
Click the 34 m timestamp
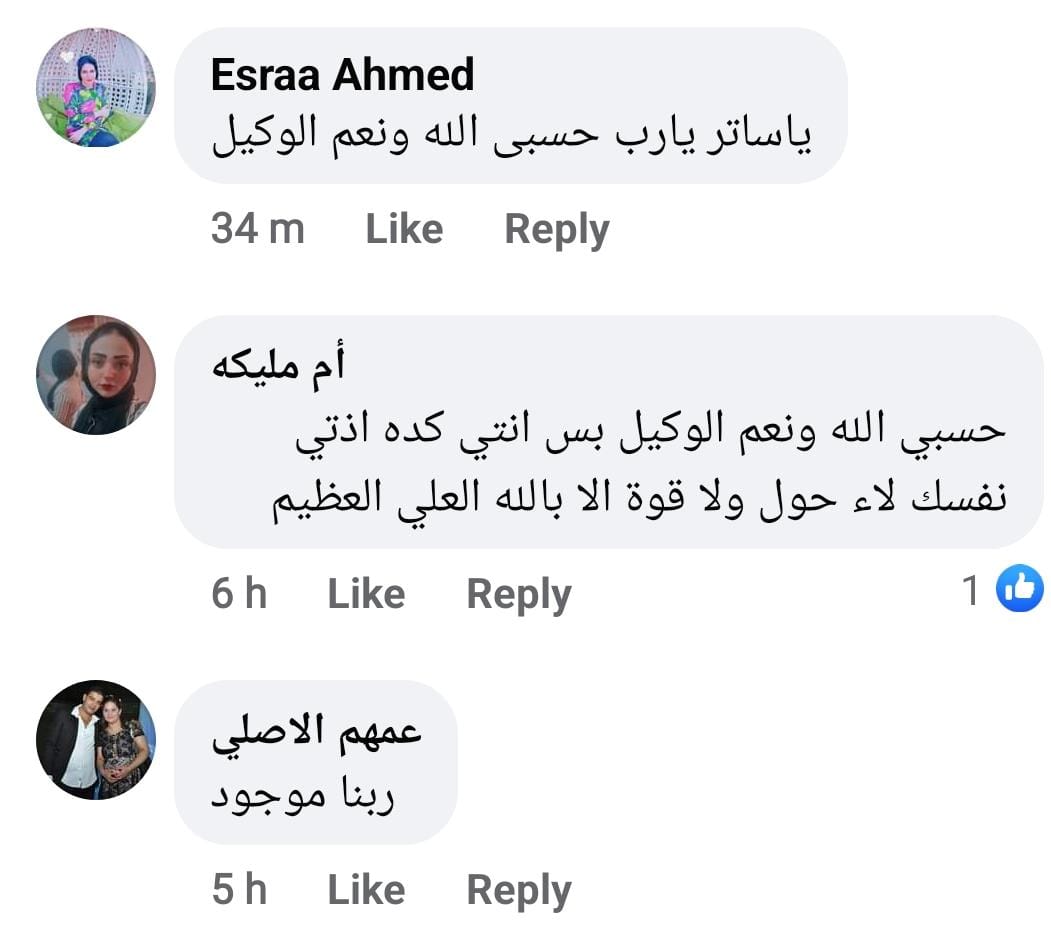click(x=257, y=230)
